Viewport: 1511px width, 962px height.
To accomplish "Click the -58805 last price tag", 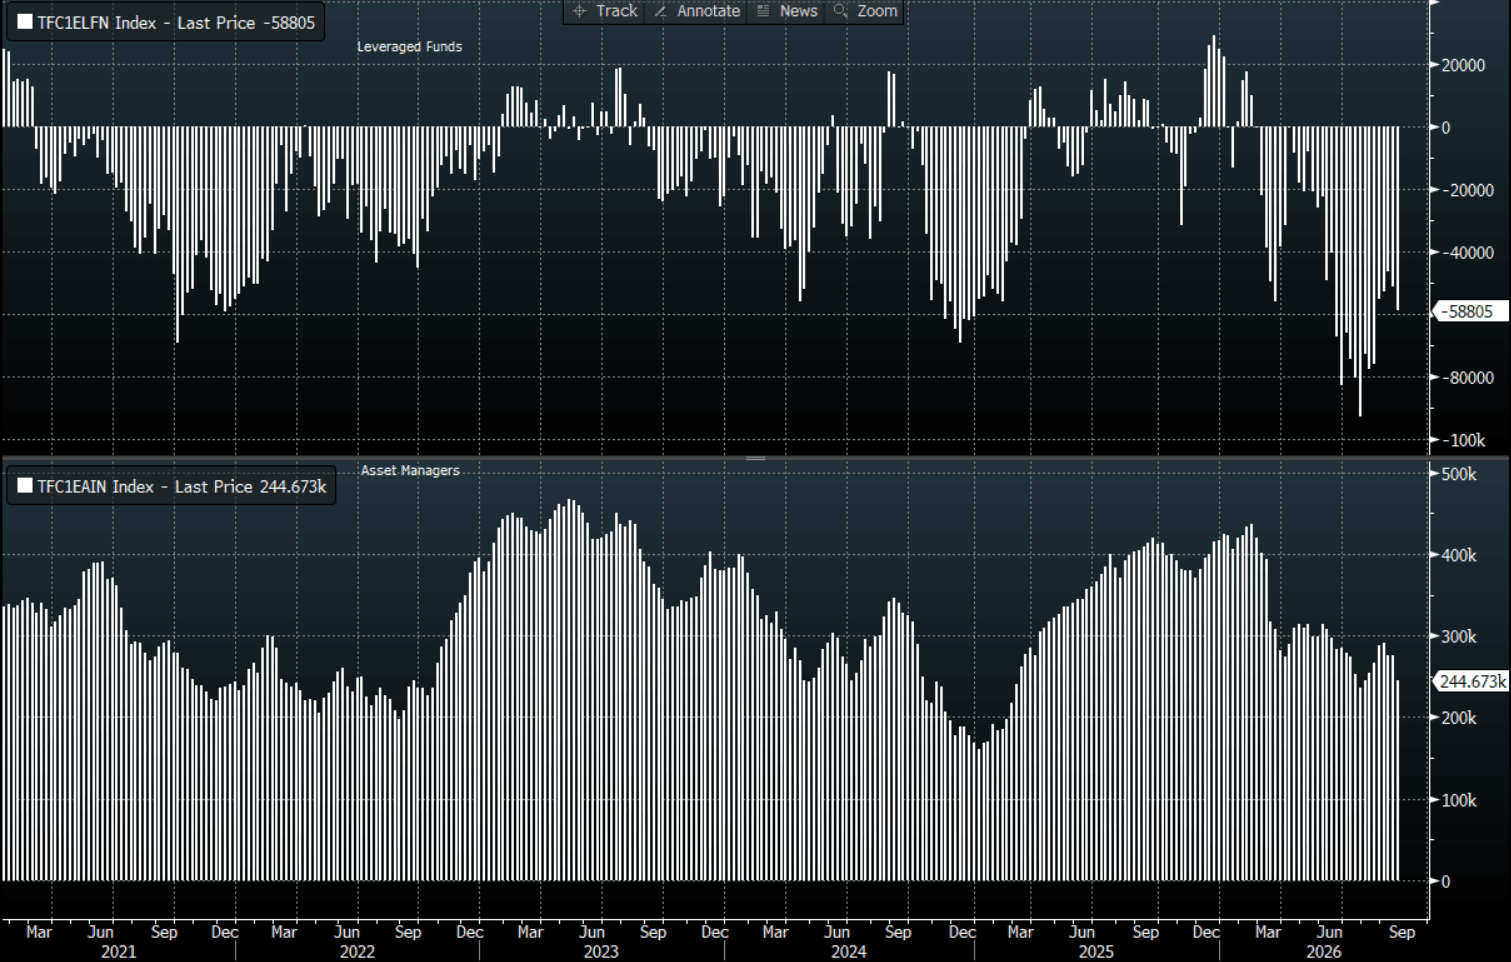I will [1470, 312].
